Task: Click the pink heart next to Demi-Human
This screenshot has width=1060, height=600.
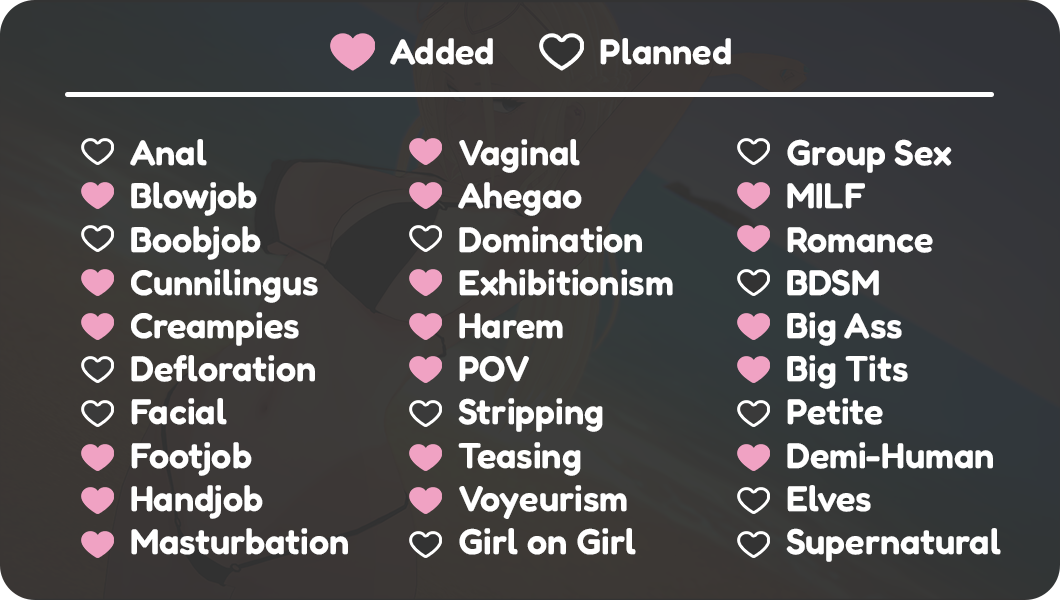Action: pos(753,456)
